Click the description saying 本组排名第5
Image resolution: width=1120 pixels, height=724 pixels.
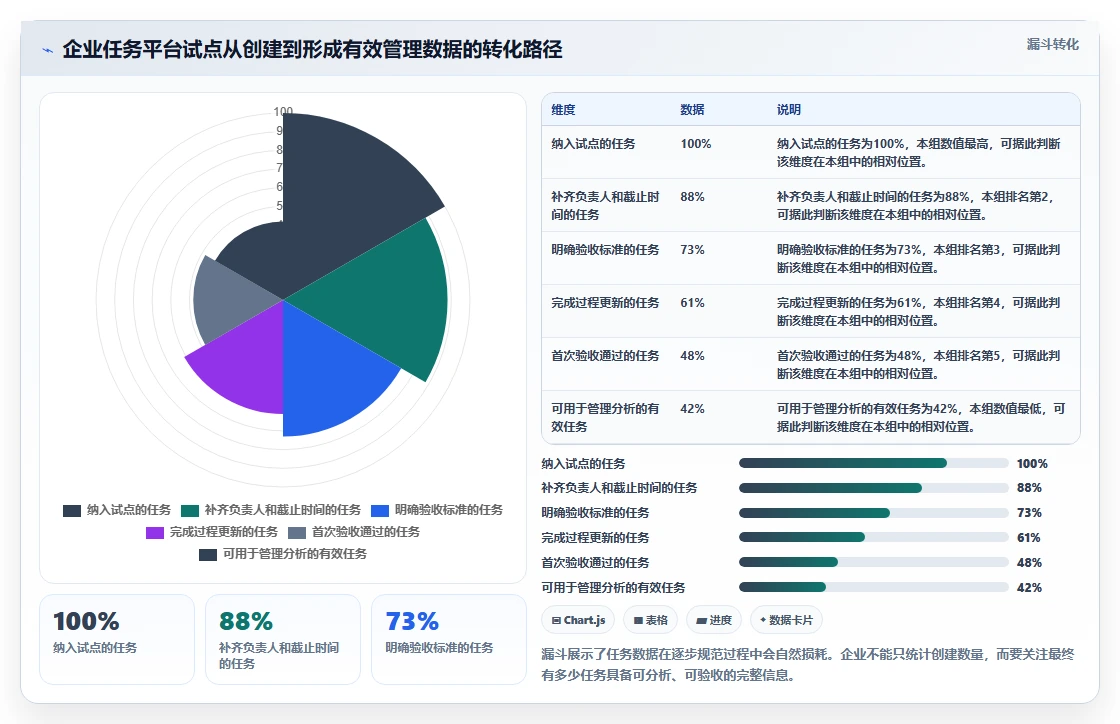tap(919, 363)
